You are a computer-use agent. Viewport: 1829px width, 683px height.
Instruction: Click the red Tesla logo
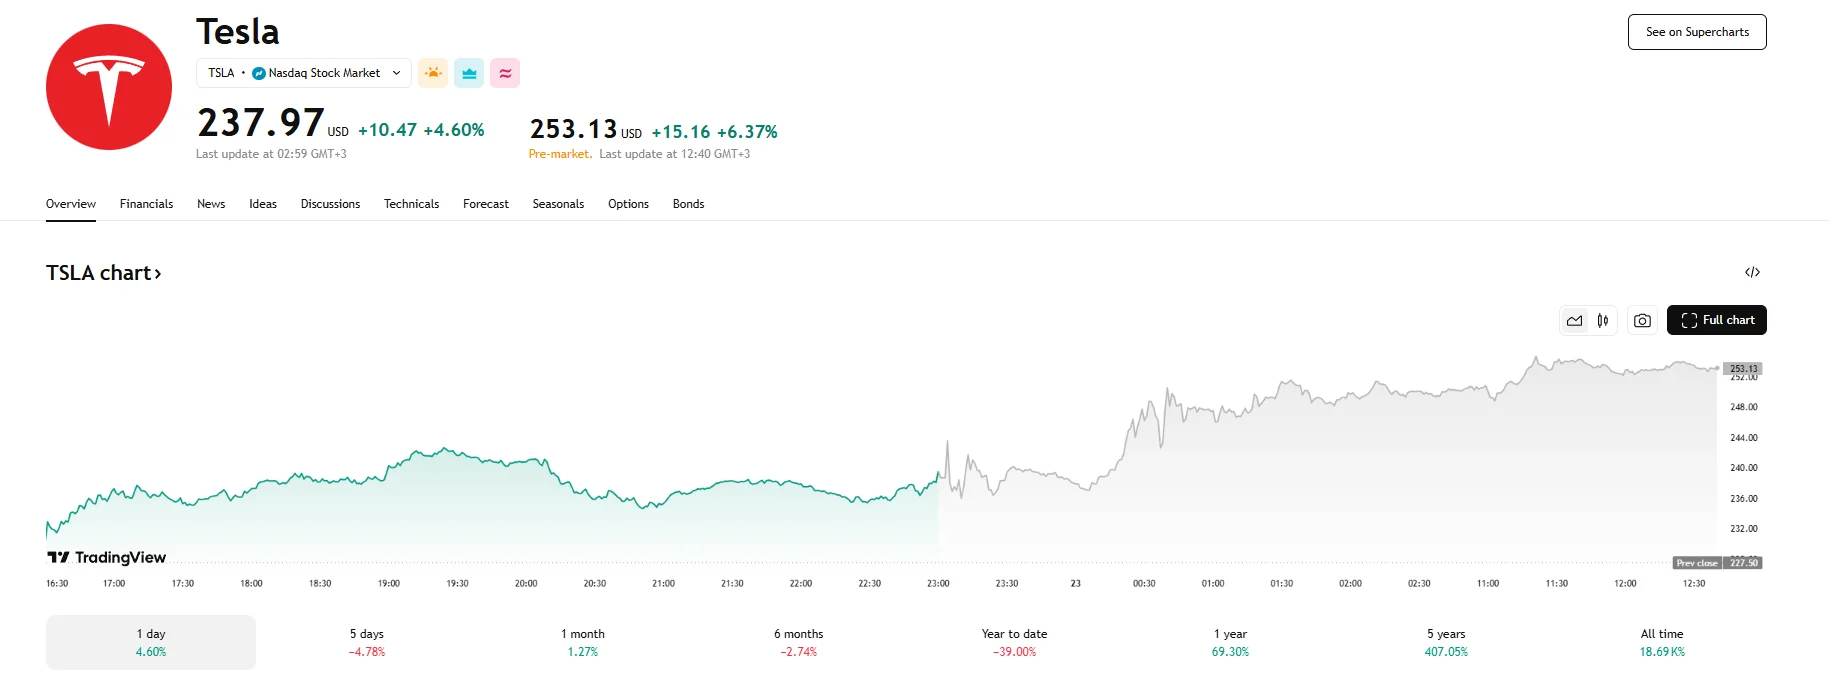click(109, 87)
